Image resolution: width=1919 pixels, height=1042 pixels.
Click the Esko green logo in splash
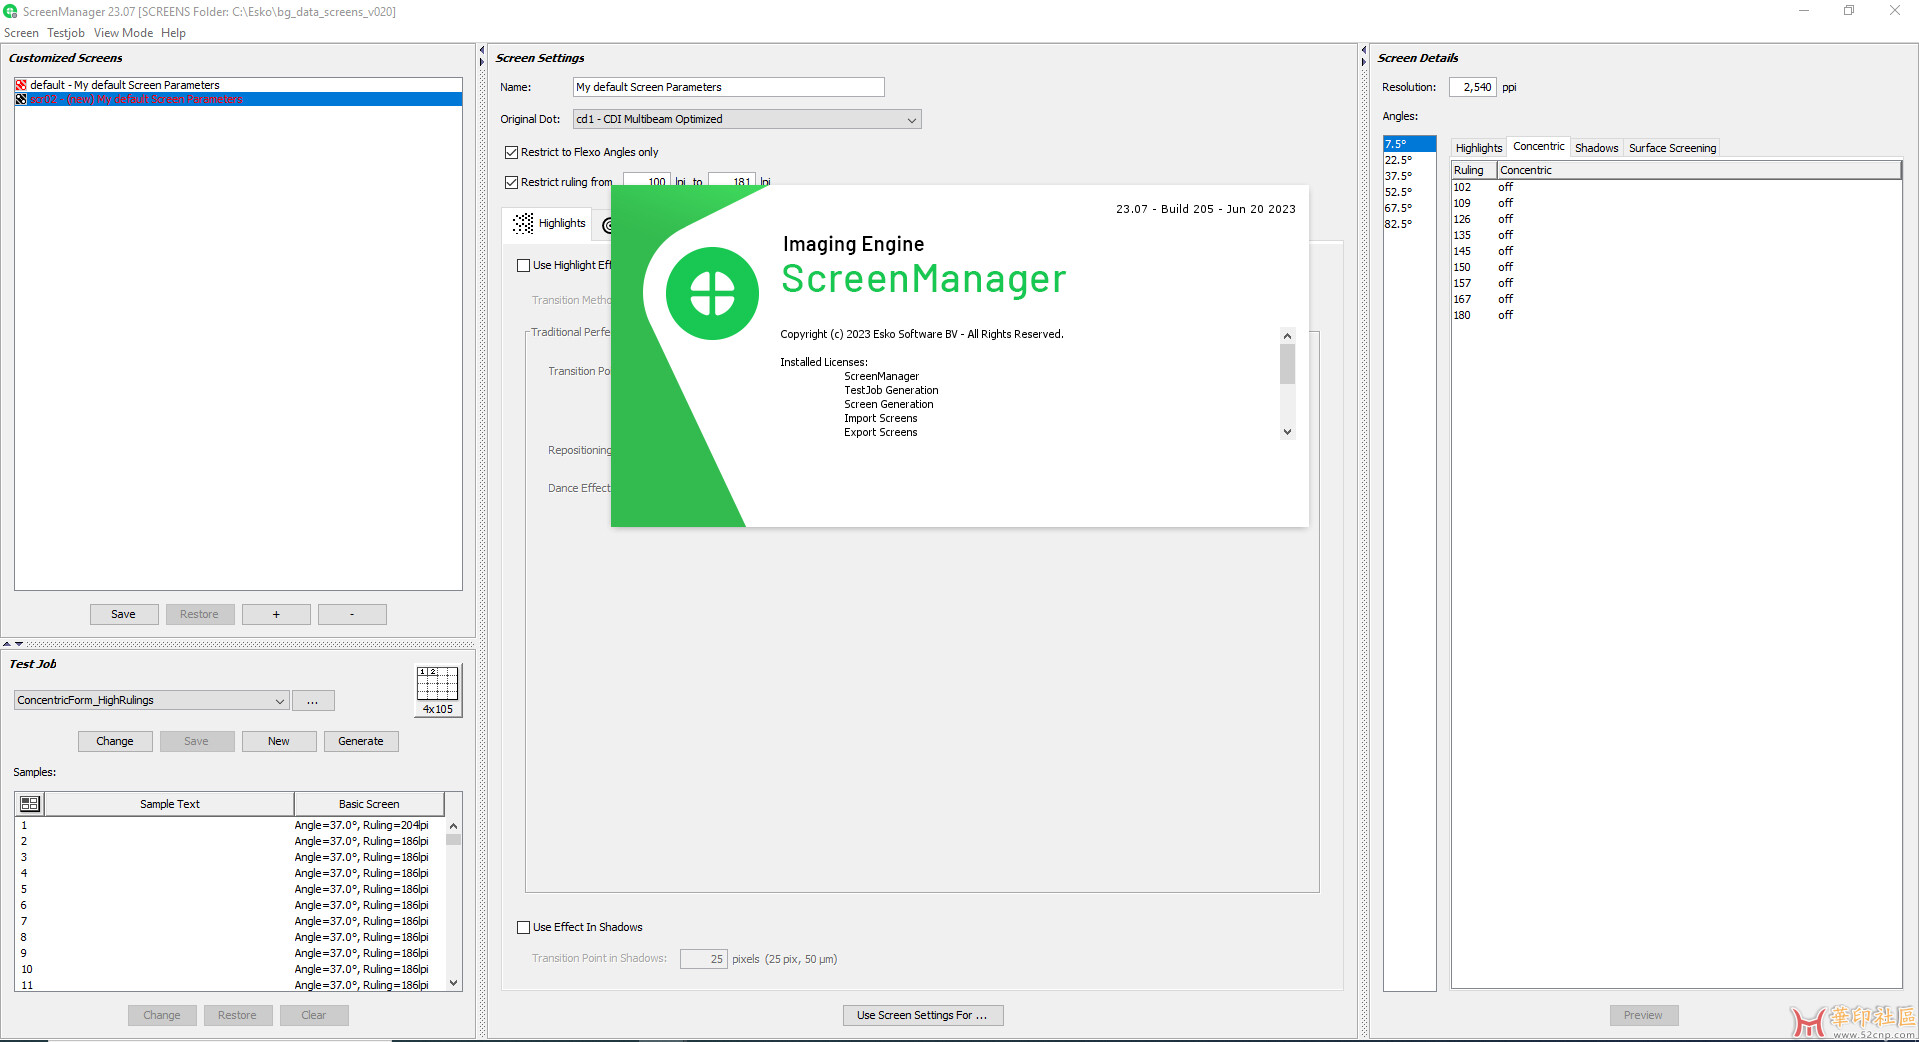coord(712,293)
